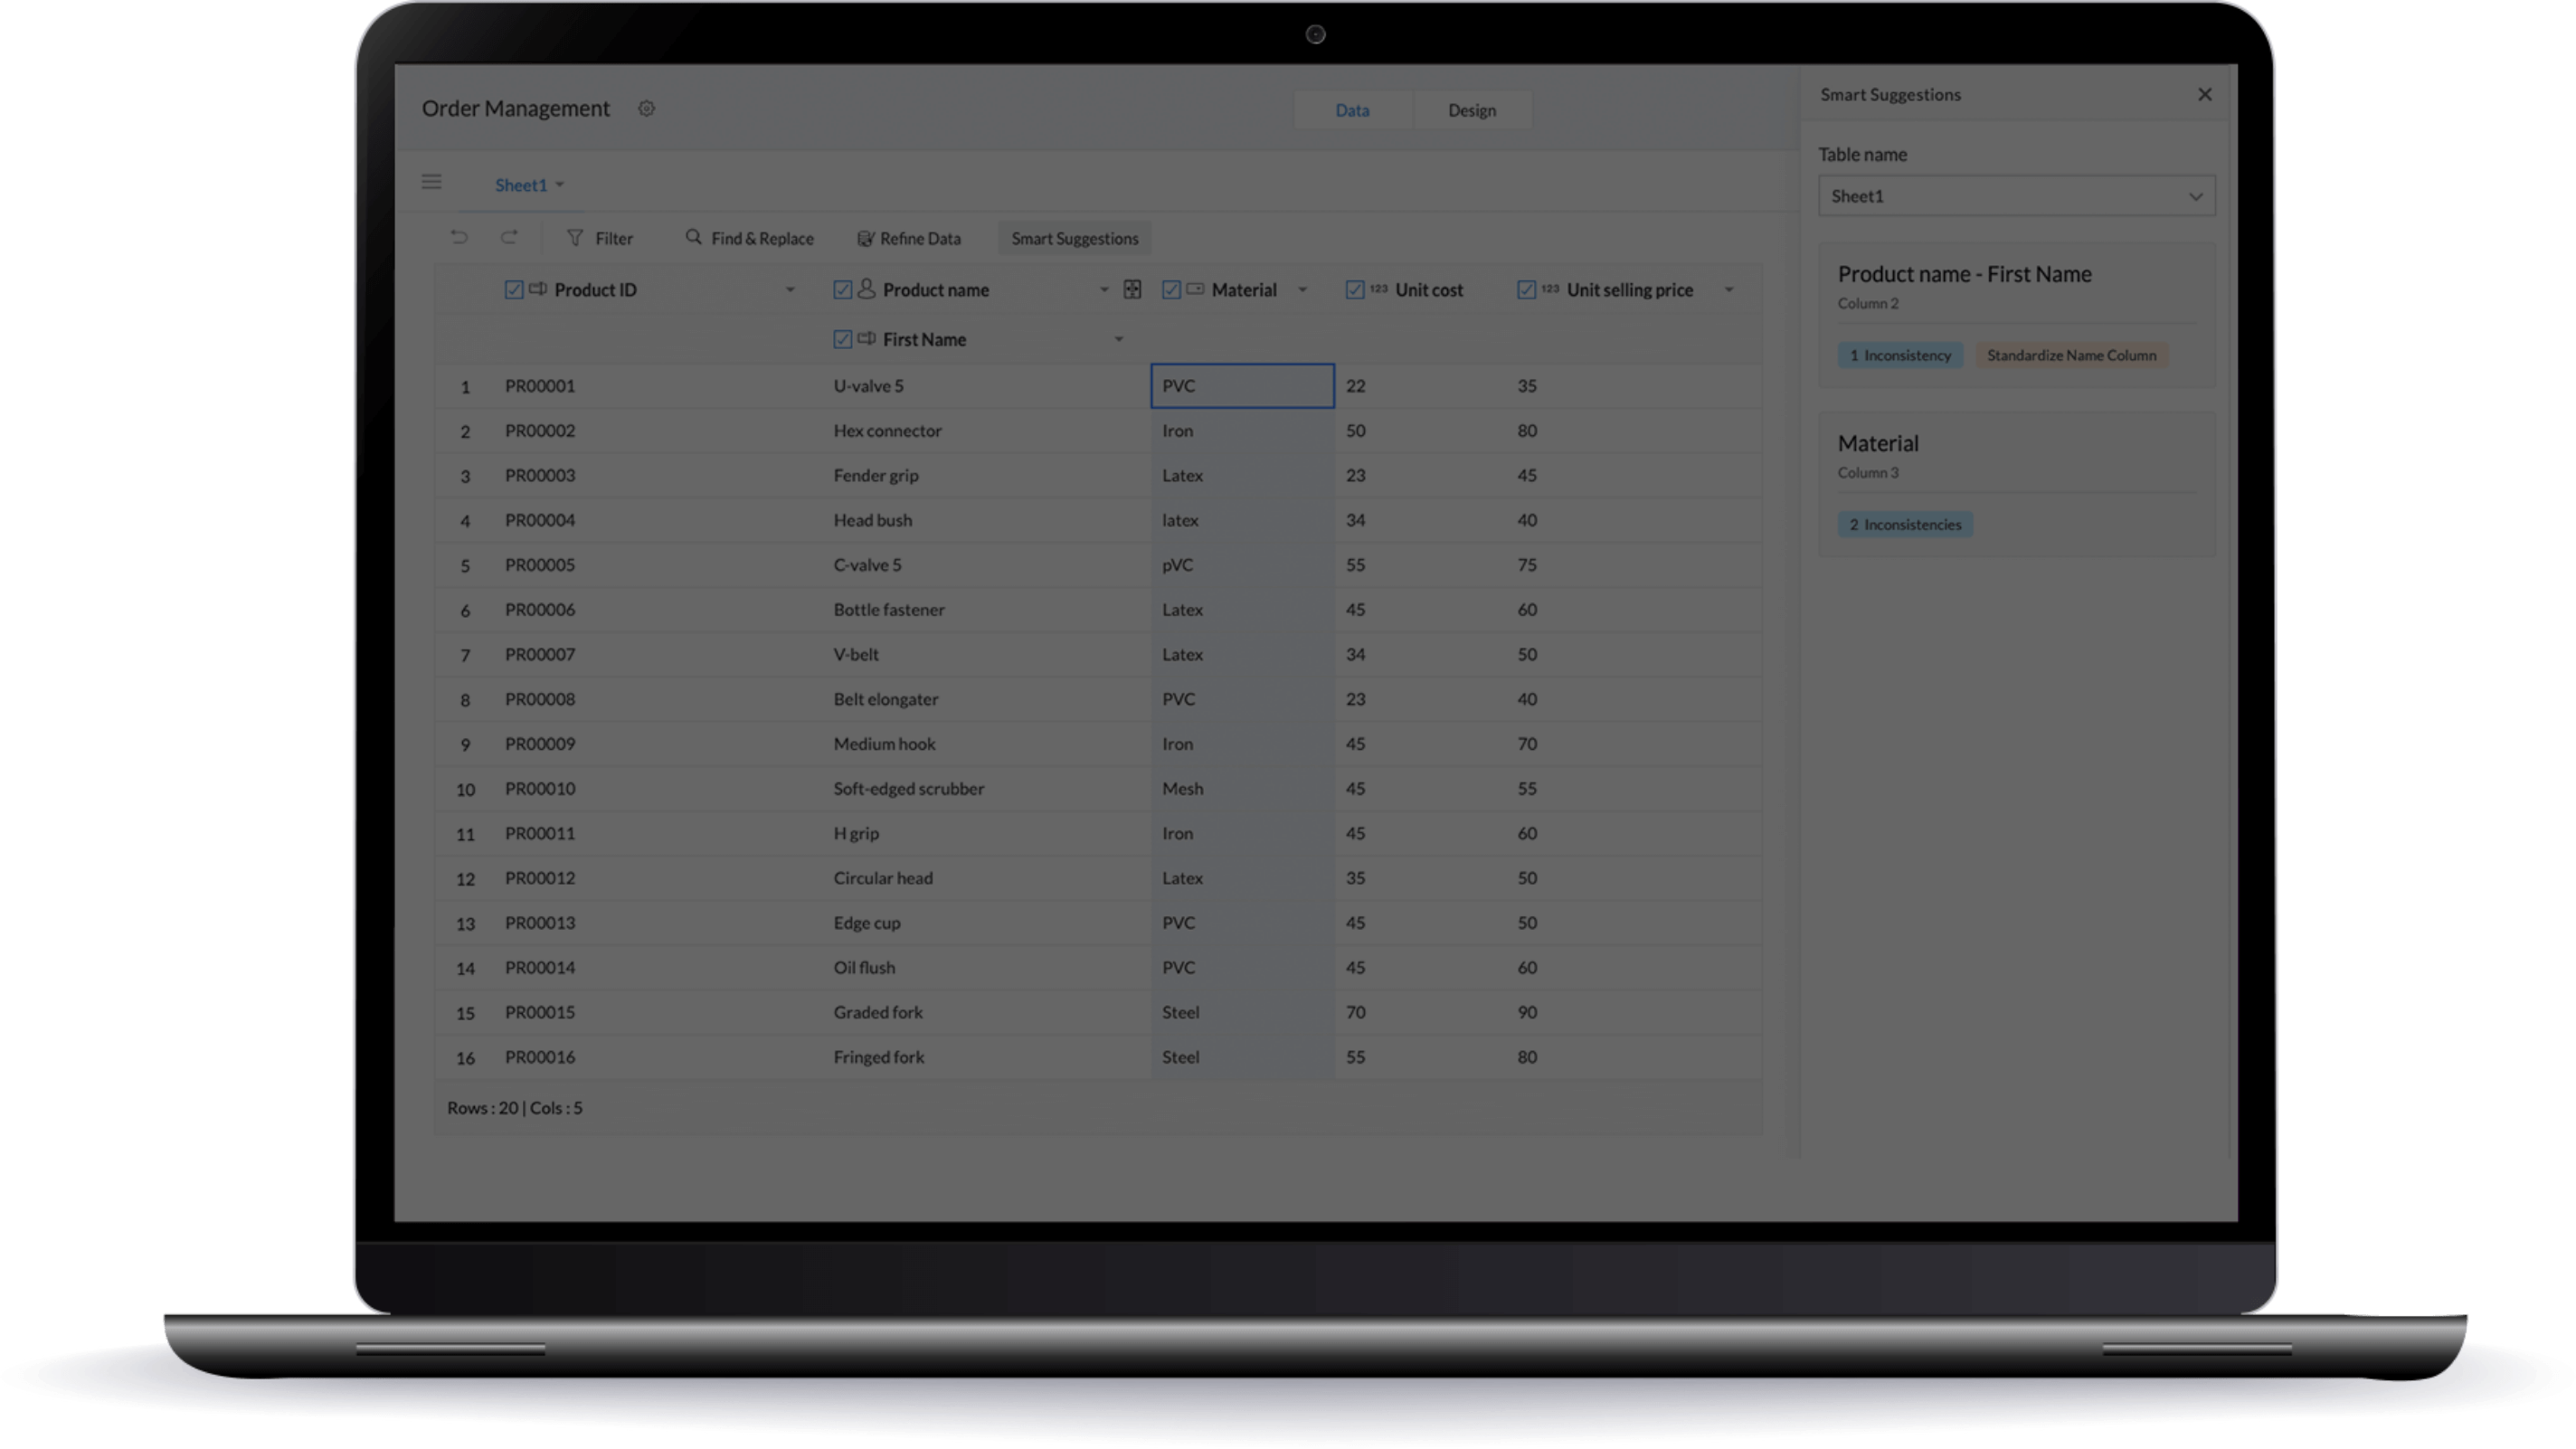Click the expand icon beside Product name
The height and width of the screenshot is (1449, 2576).
point(1132,289)
